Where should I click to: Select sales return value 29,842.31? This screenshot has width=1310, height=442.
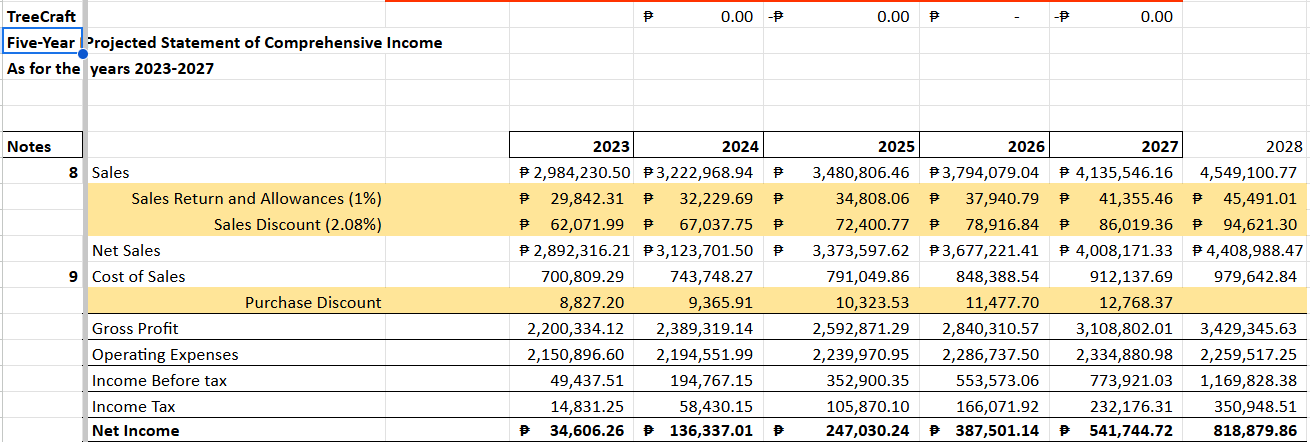pyautogui.click(x=571, y=199)
